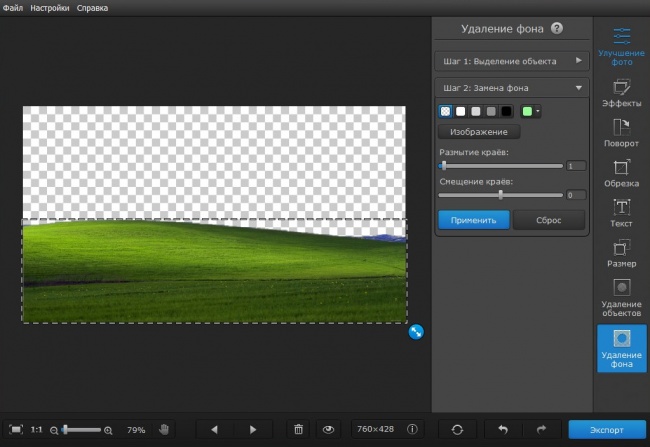Click the trash delete icon
This screenshot has height=447, width=650.
pos(298,430)
